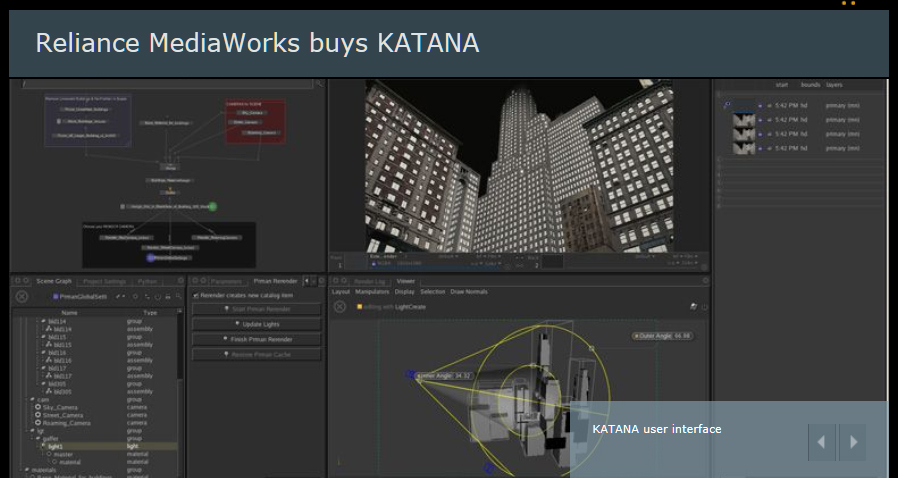
Task: Open the Render Log tab
Action: coord(370,282)
